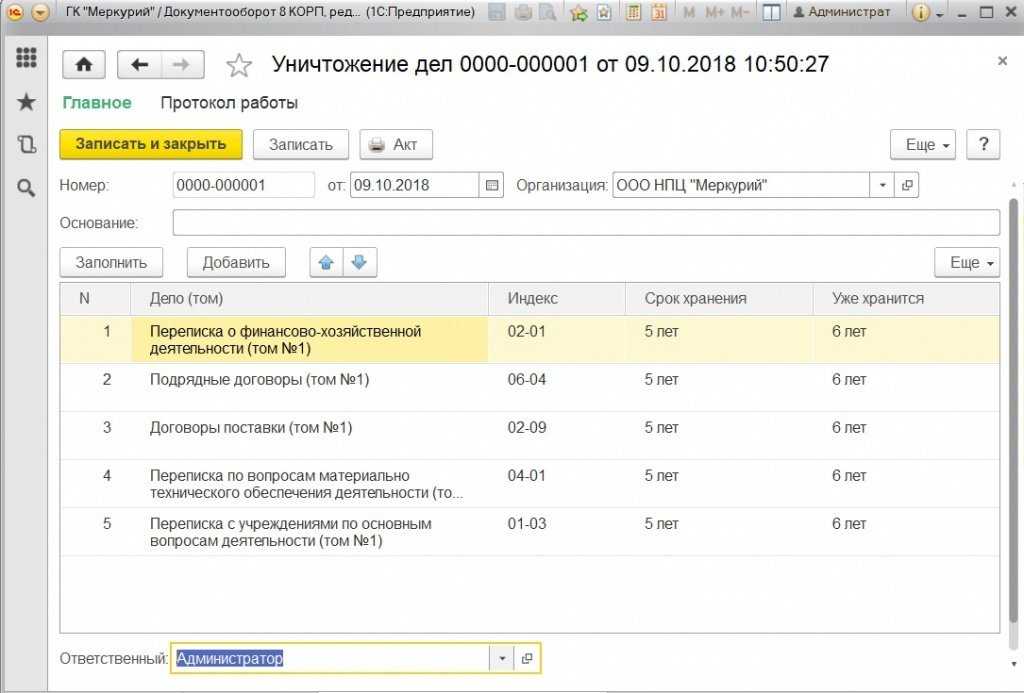Open History icon in left sidebar
1024x693 pixels.
(x=26, y=144)
